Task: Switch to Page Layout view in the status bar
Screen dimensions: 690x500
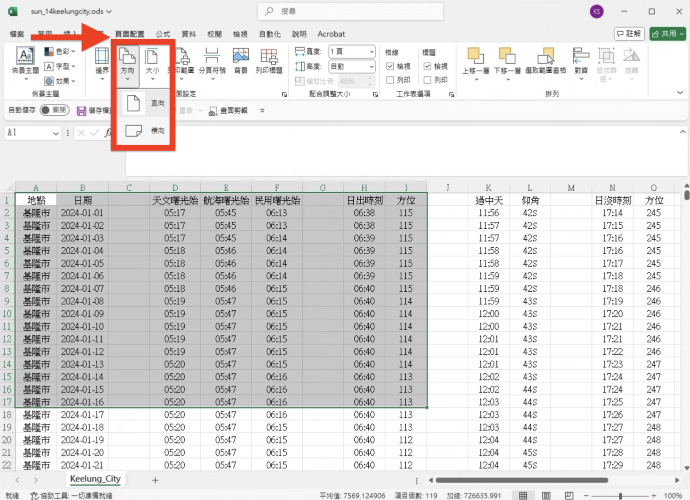Action: pyautogui.click(x=546, y=496)
